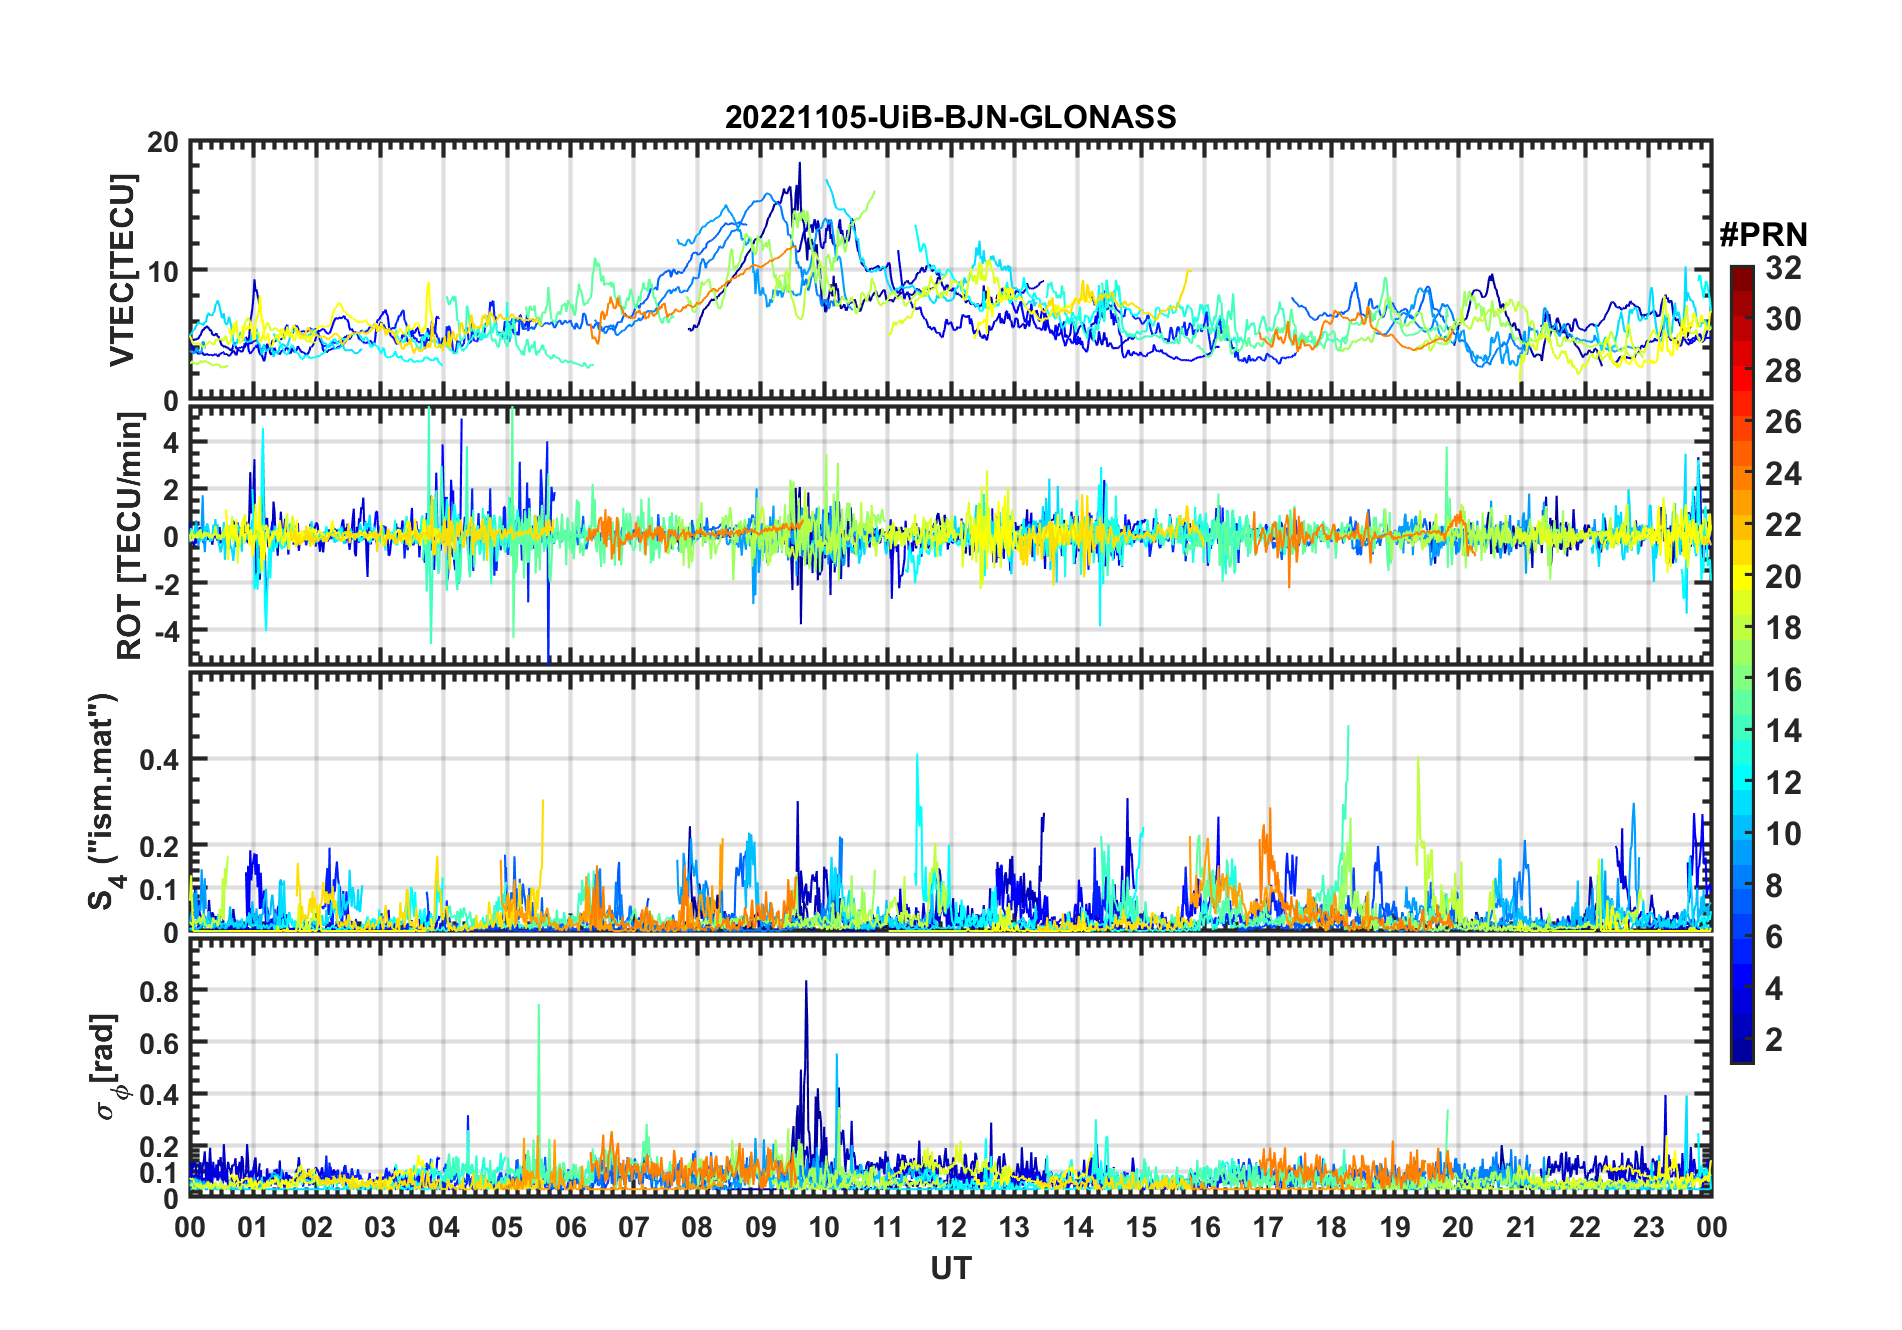Image resolution: width=1902 pixels, height=1330 pixels.
Task: Click sigma phi axis tick label 0.8
Action: coord(160,991)
